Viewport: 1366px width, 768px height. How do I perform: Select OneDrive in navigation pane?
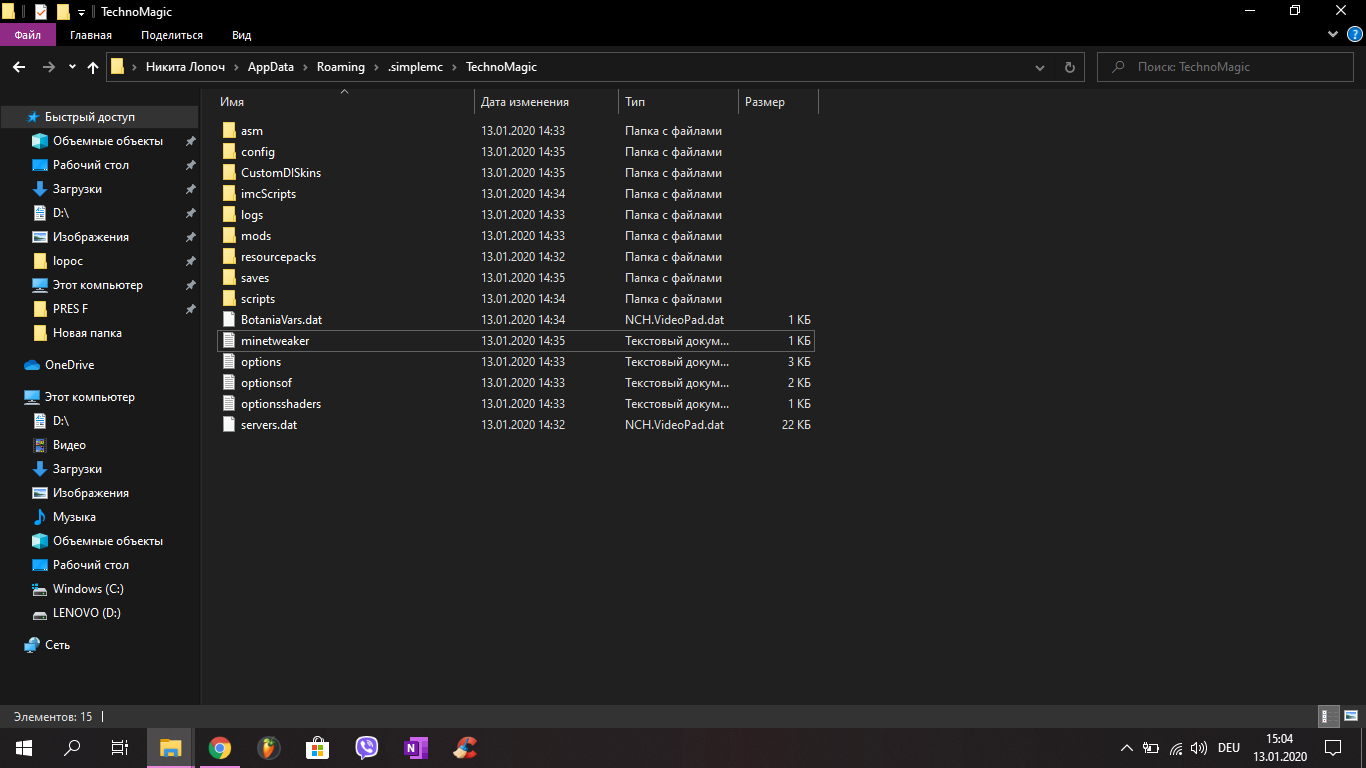pos(69,365)
